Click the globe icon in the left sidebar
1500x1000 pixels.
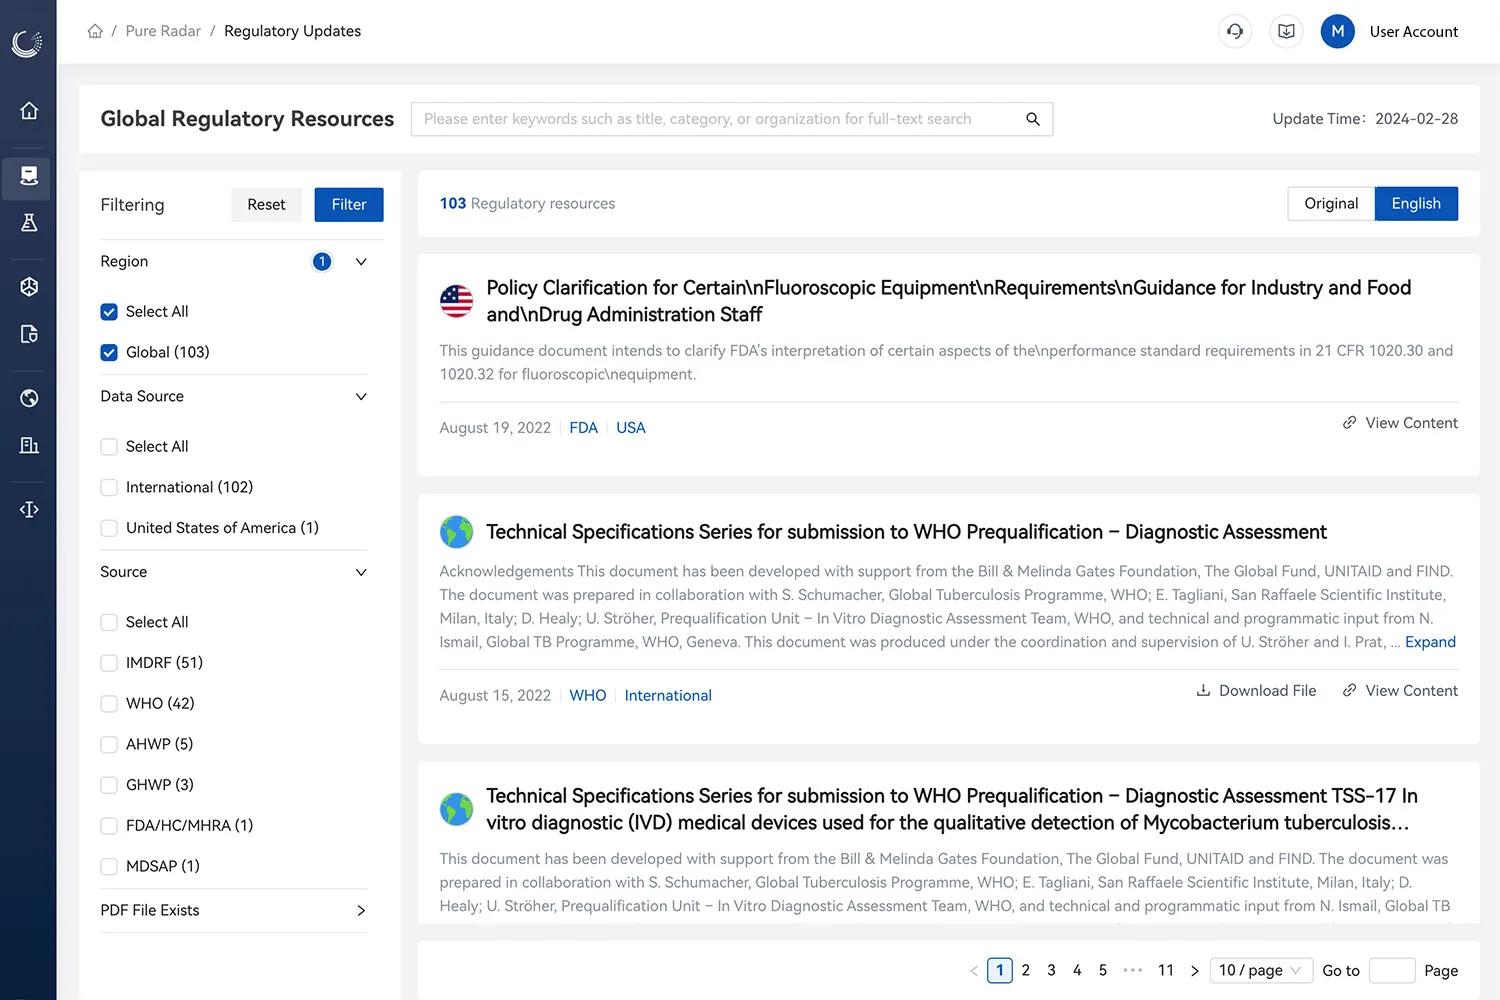click(x=27, y=397)
